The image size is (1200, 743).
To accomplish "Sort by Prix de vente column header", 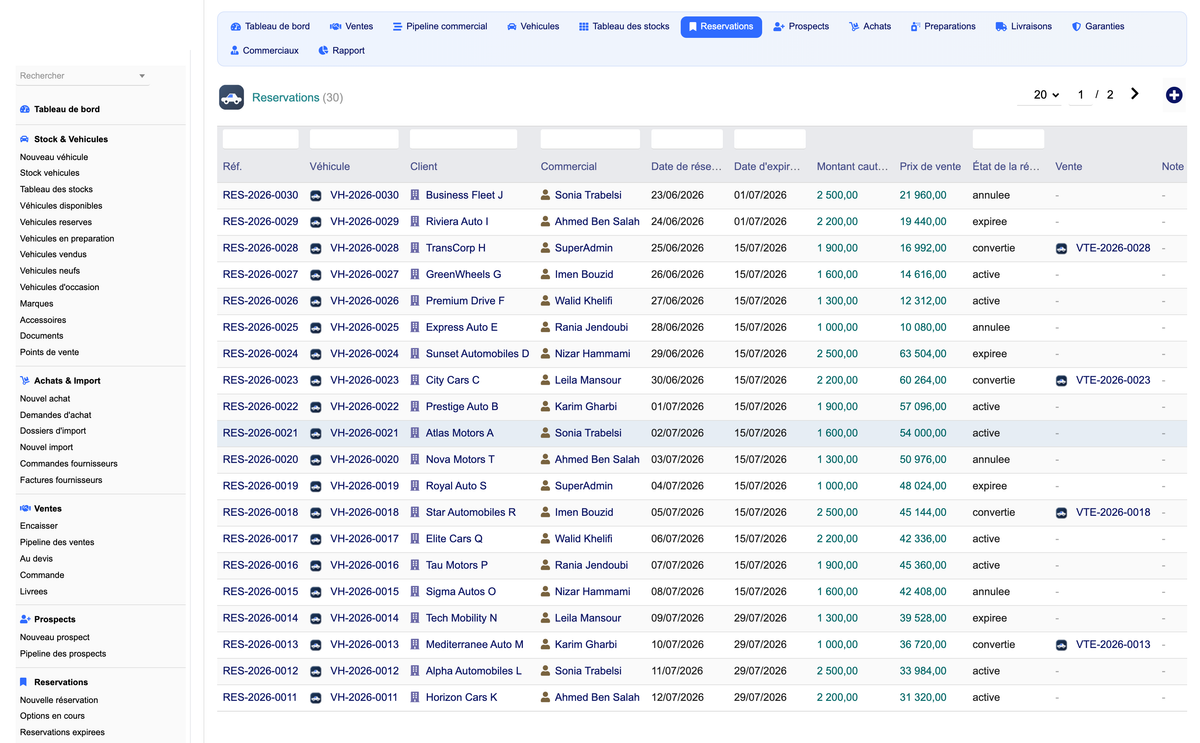I will point(930,167).
